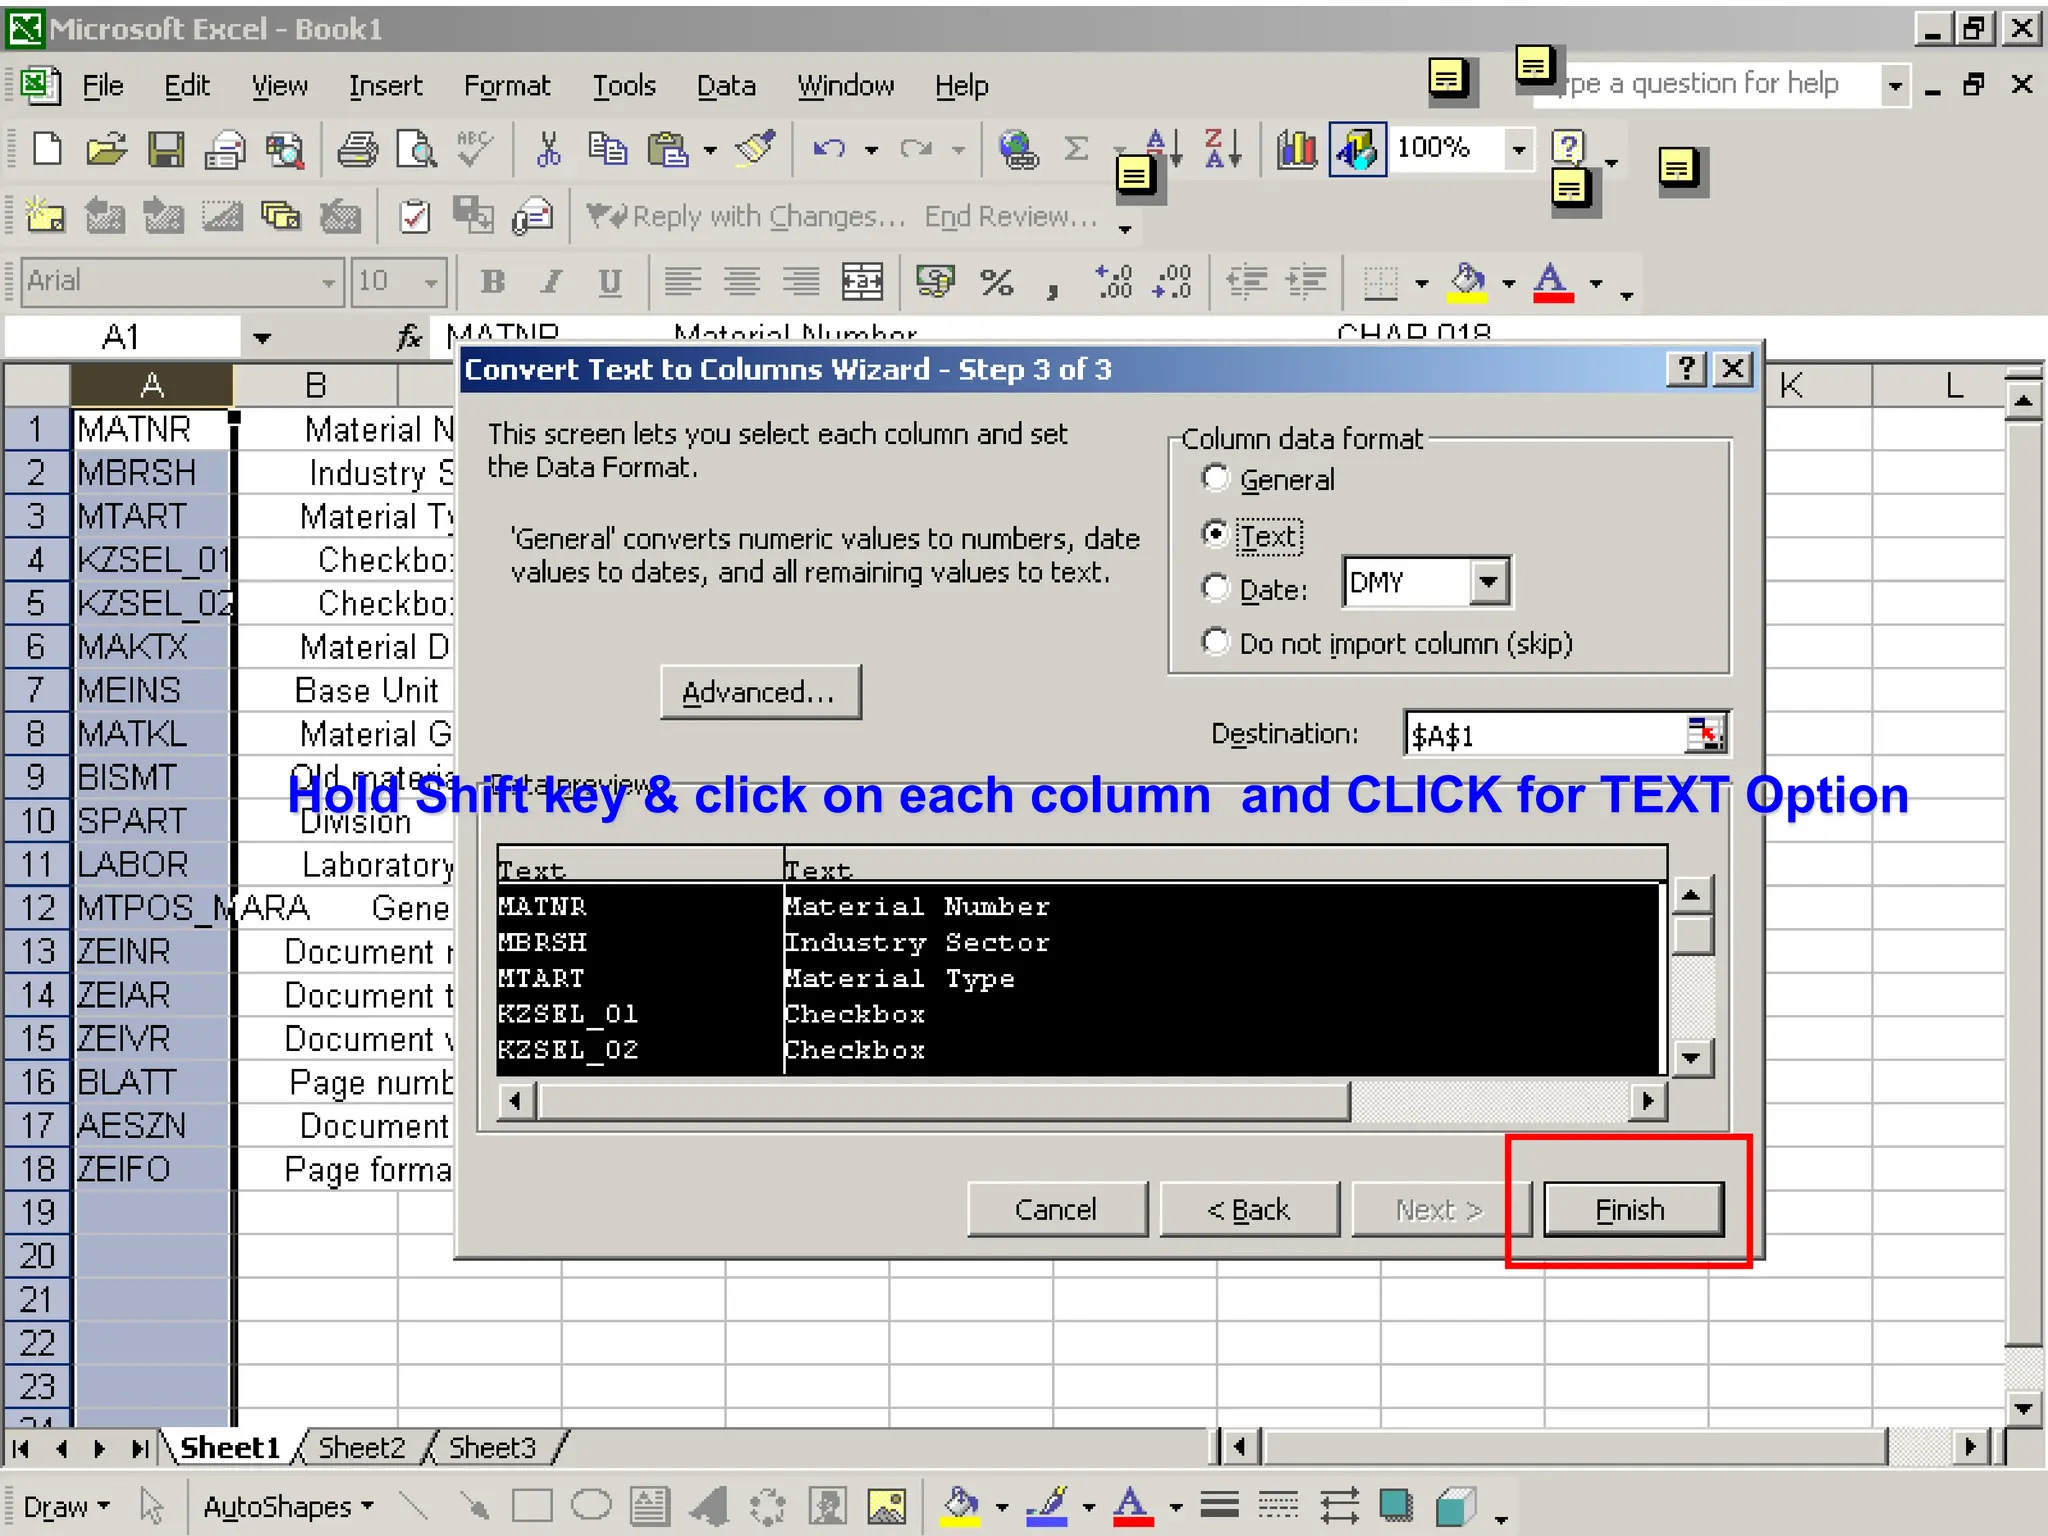This screenshot has width=2048, height=1536.
Task: Click the Destination $A$1 input field
Action: (1546, 735)
